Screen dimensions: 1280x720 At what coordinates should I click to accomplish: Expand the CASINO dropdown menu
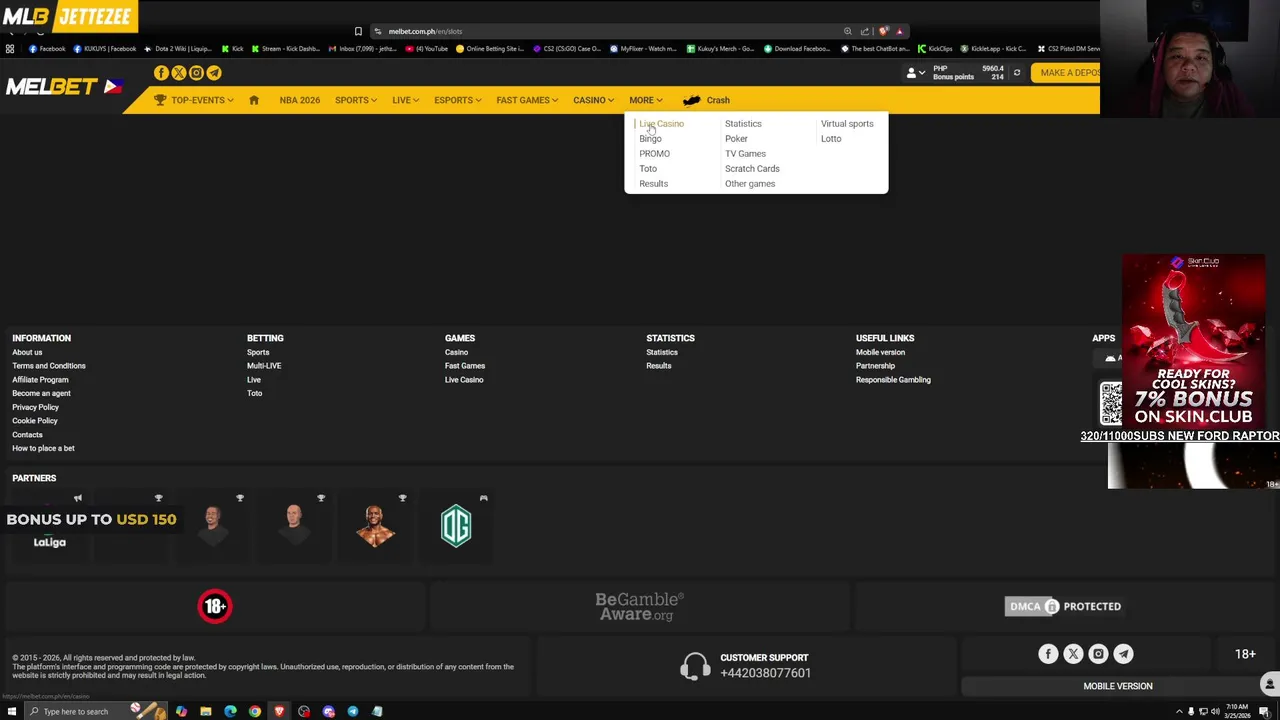[x=594, y=100]
